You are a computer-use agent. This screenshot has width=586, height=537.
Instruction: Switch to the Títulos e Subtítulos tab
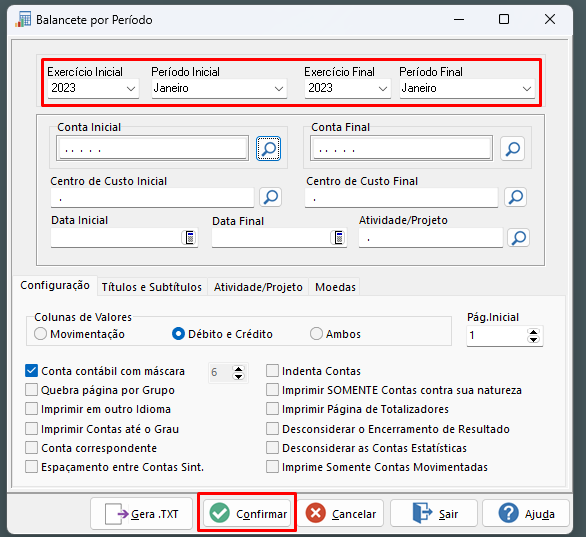click(x=152, y=287)
